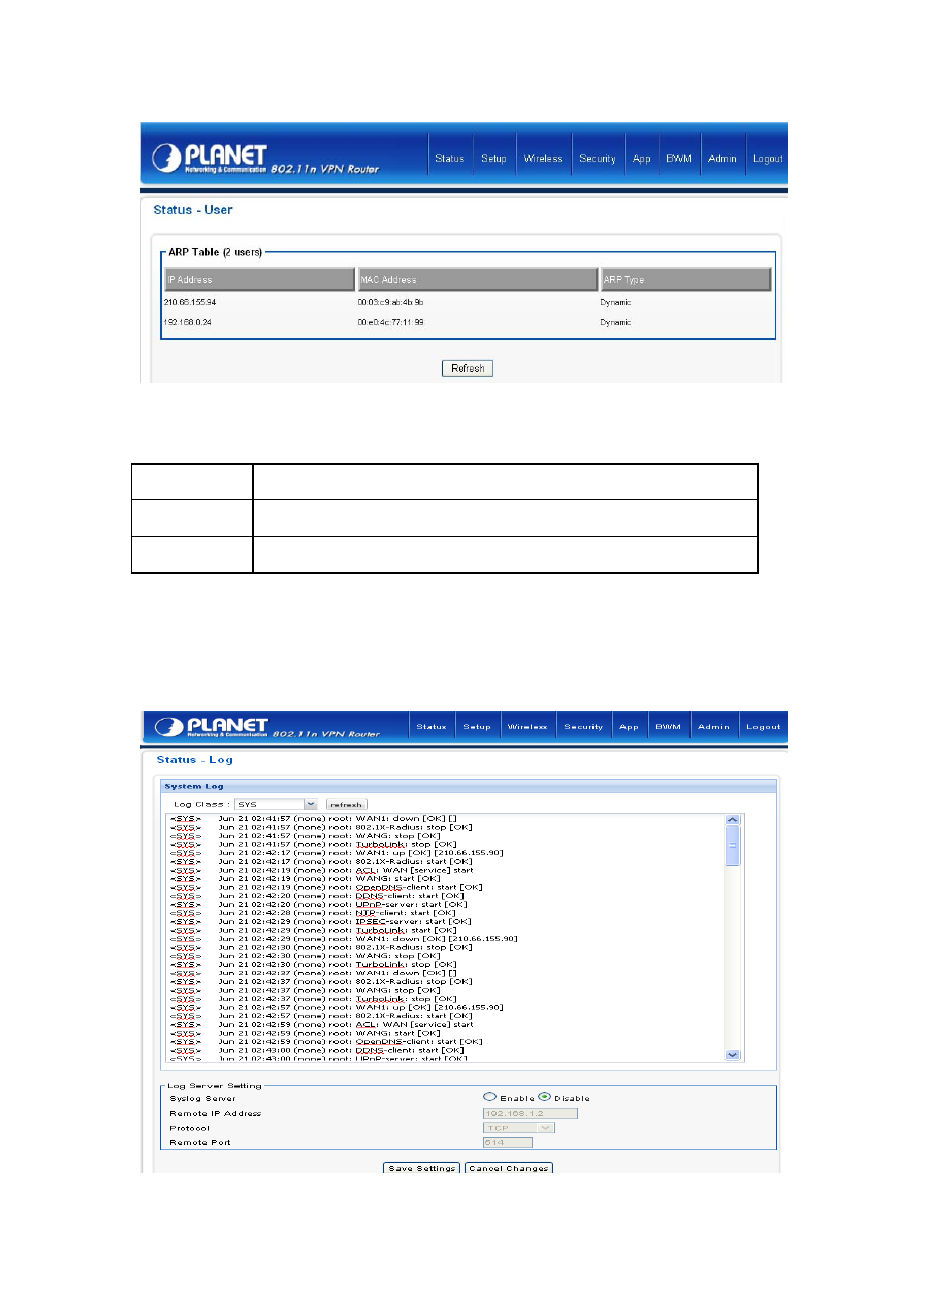The image size is (928, 1313).
Task: Expand the Protocol TCP dropdown
Action: (518, 1128)
